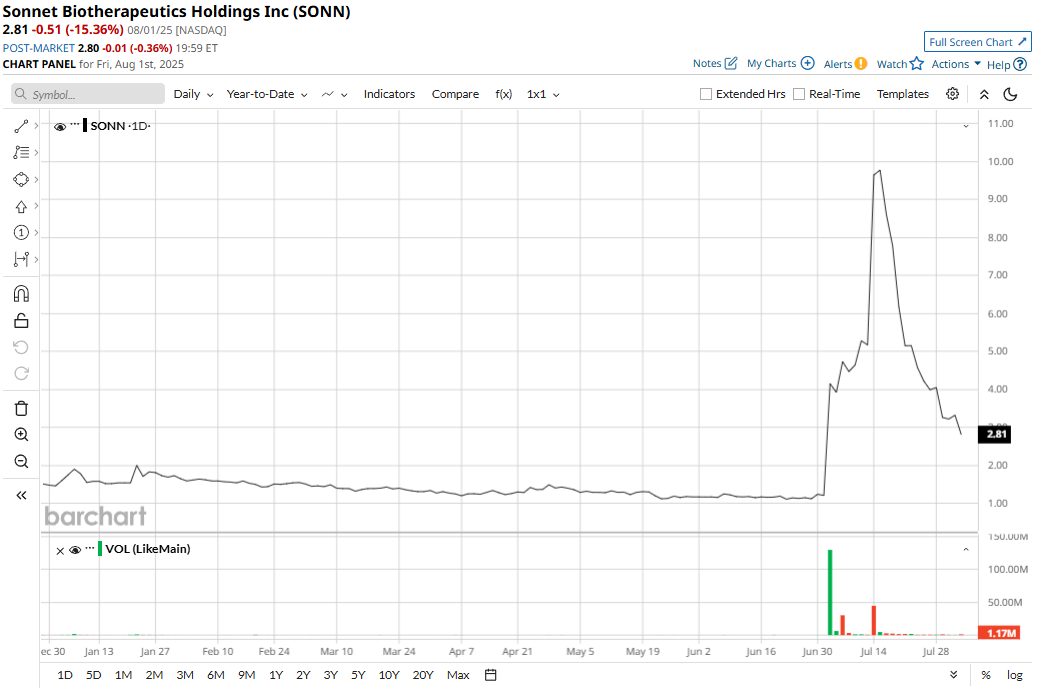Click the Watch link
Screen dimensions: 1043x694
click(891, 64)
